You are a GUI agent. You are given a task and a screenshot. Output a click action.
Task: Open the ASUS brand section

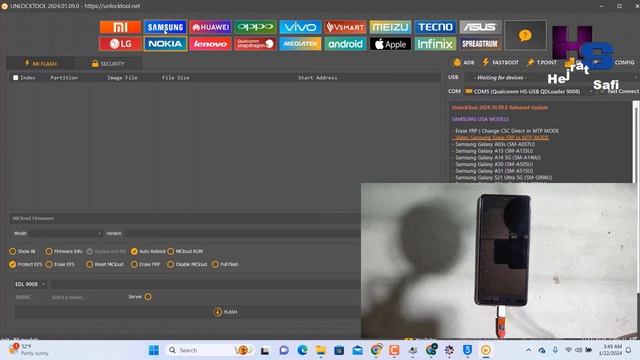click(x=480, y=27)
